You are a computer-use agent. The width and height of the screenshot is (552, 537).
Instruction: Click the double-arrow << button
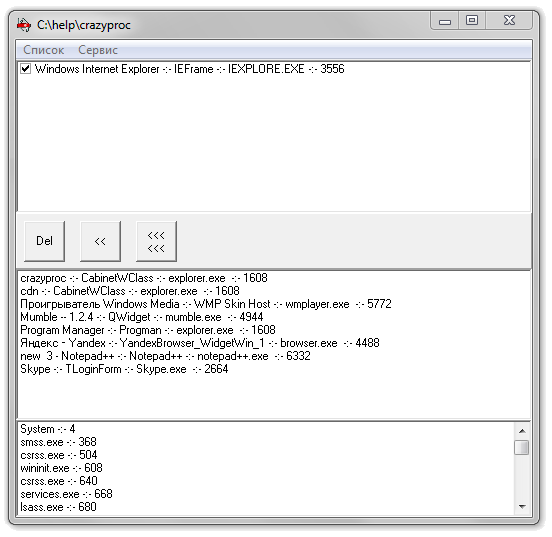100,241
